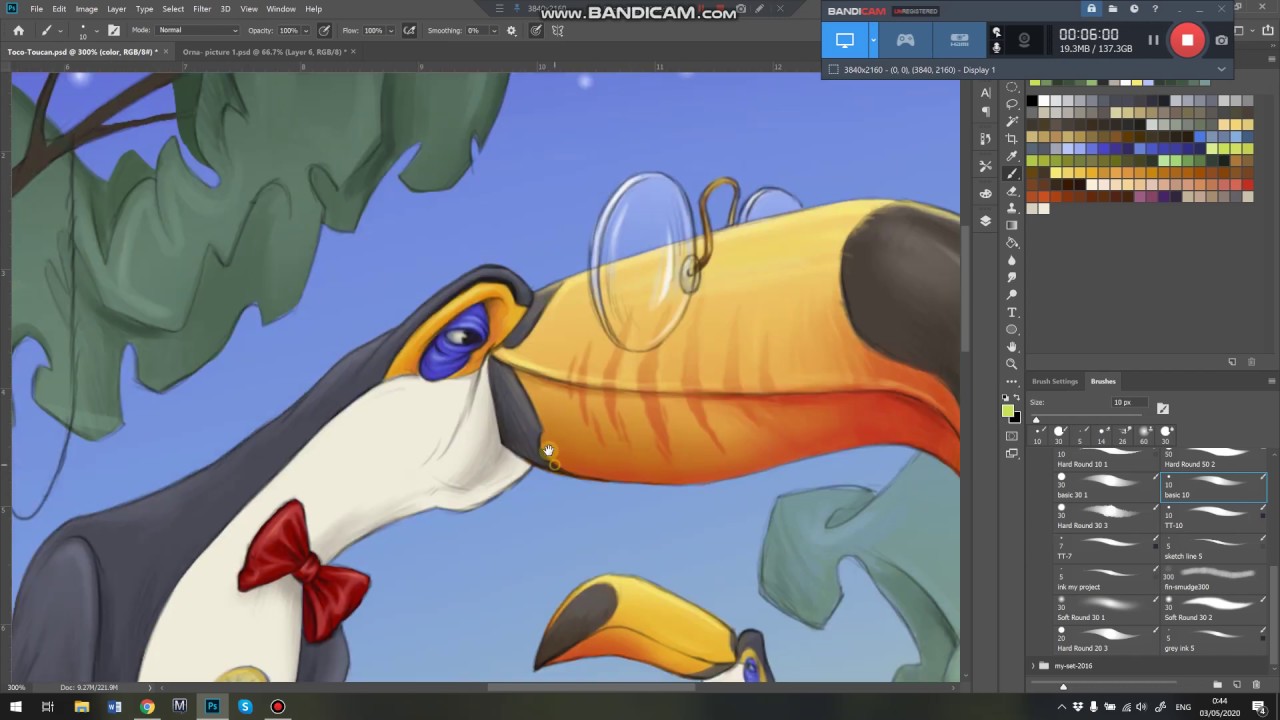Screen dimensions: 1280x720
Task: Open smoothing options gear
Action: [511, 31]
